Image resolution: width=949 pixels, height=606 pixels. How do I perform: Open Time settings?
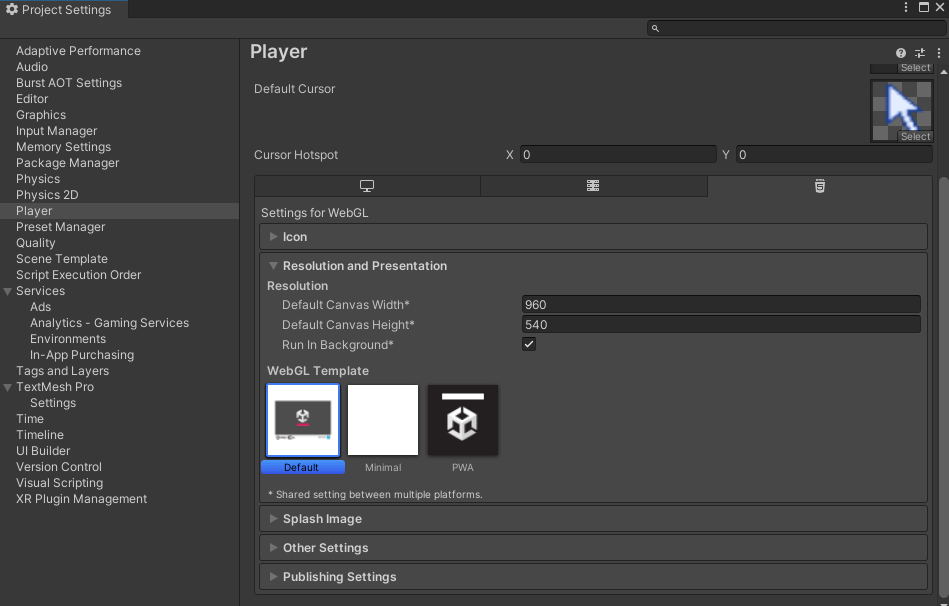click(30, 419)
